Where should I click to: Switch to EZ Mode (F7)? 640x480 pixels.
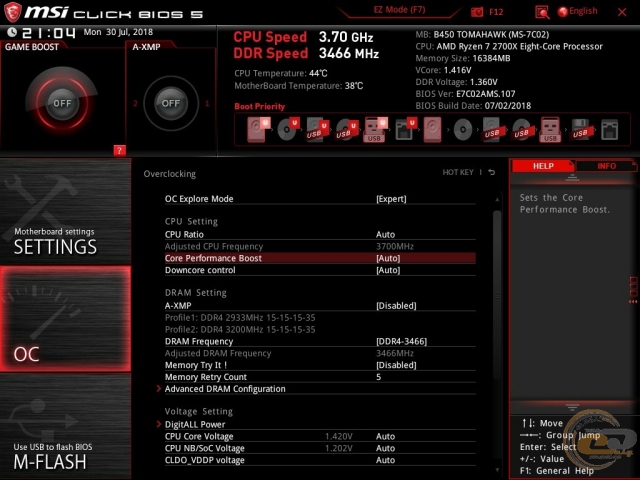(399, 10)
